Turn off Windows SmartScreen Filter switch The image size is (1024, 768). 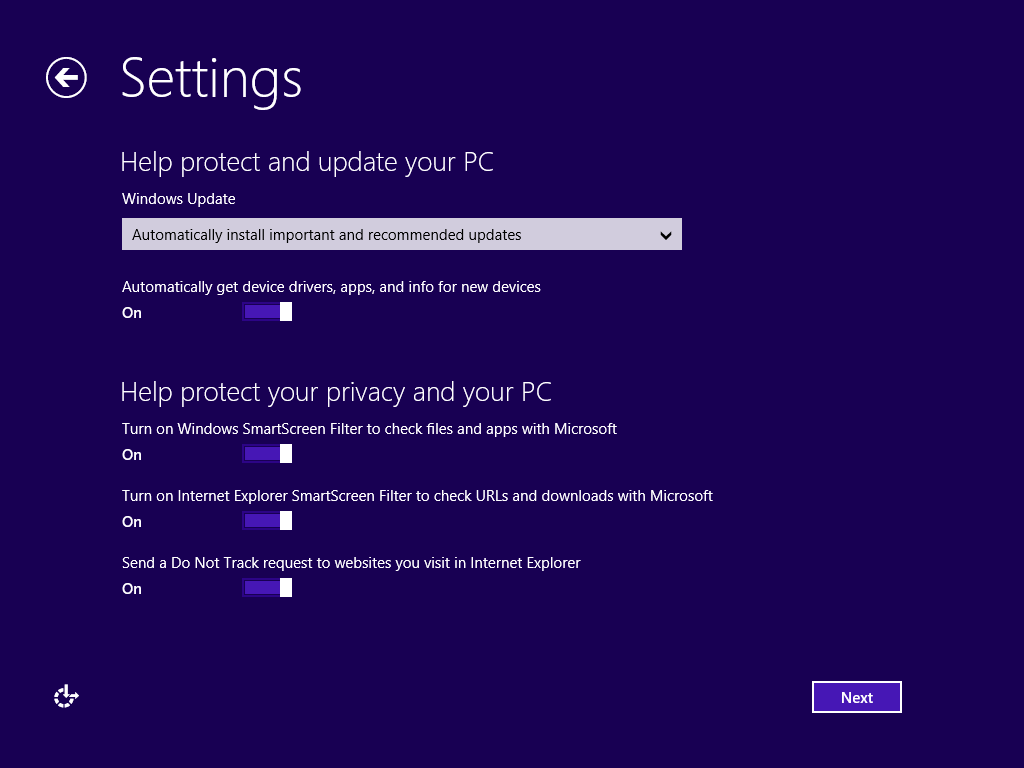(267, 454)
